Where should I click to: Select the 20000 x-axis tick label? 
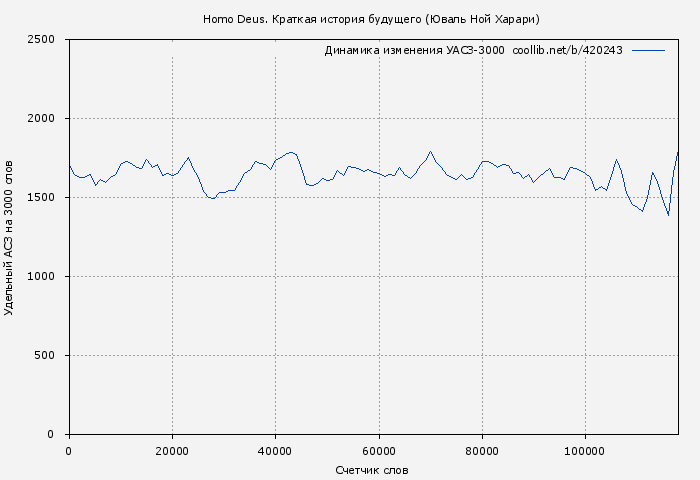(172, 452)
